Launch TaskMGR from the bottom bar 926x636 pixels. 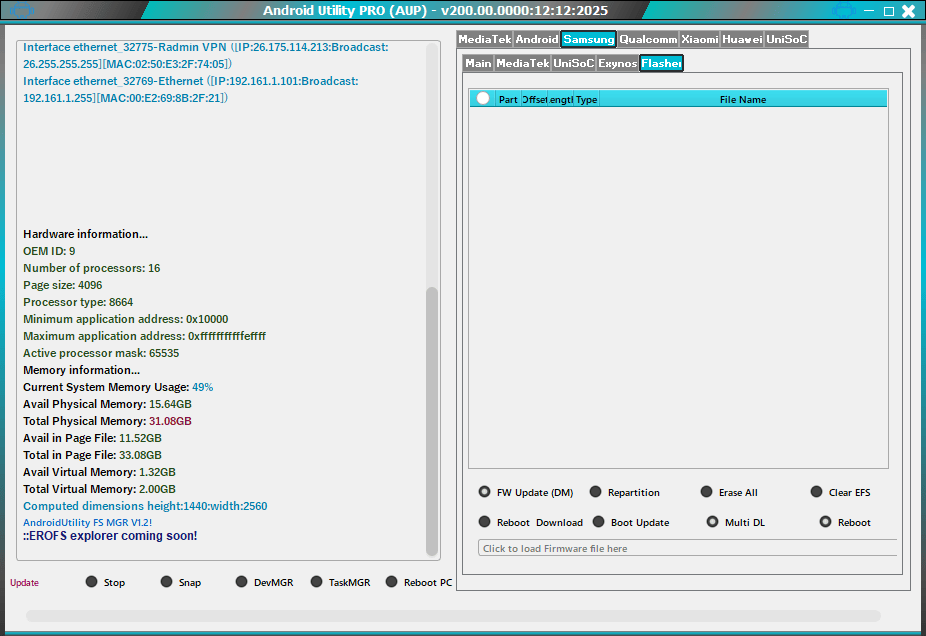coord(317,582)
